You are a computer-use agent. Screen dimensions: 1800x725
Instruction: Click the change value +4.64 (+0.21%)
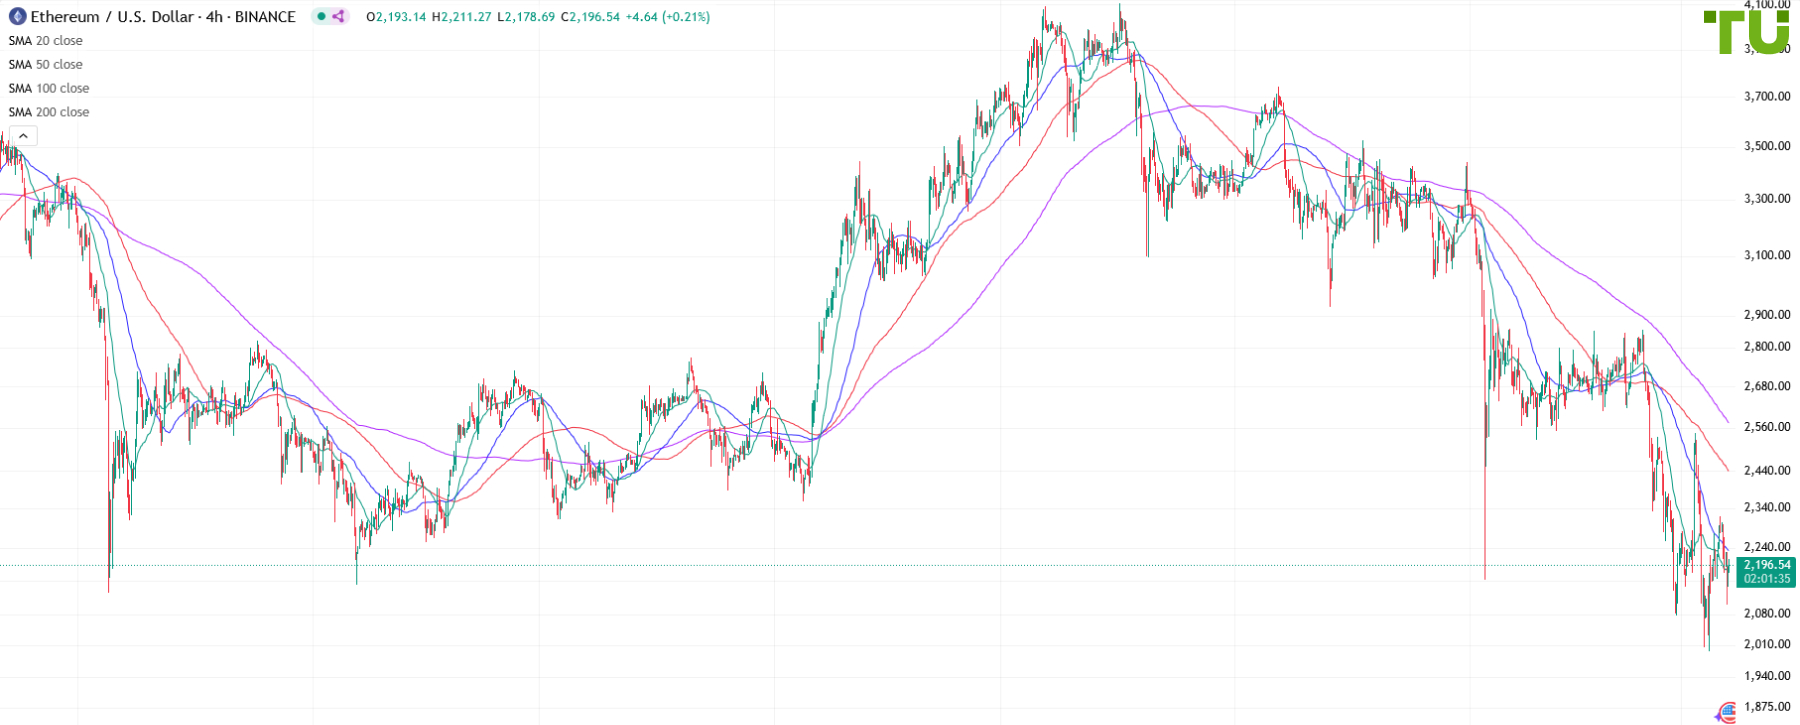tap(668, 17)
